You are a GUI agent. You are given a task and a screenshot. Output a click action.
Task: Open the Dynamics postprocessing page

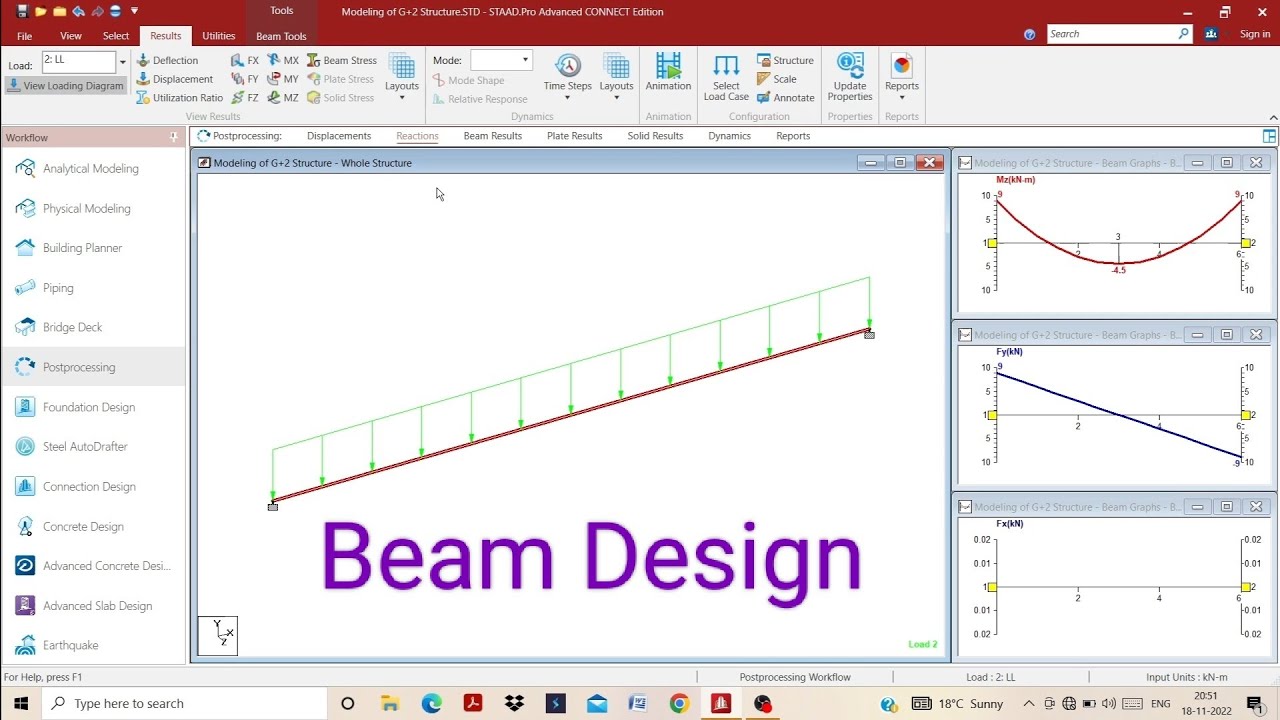tap(729, 136)
